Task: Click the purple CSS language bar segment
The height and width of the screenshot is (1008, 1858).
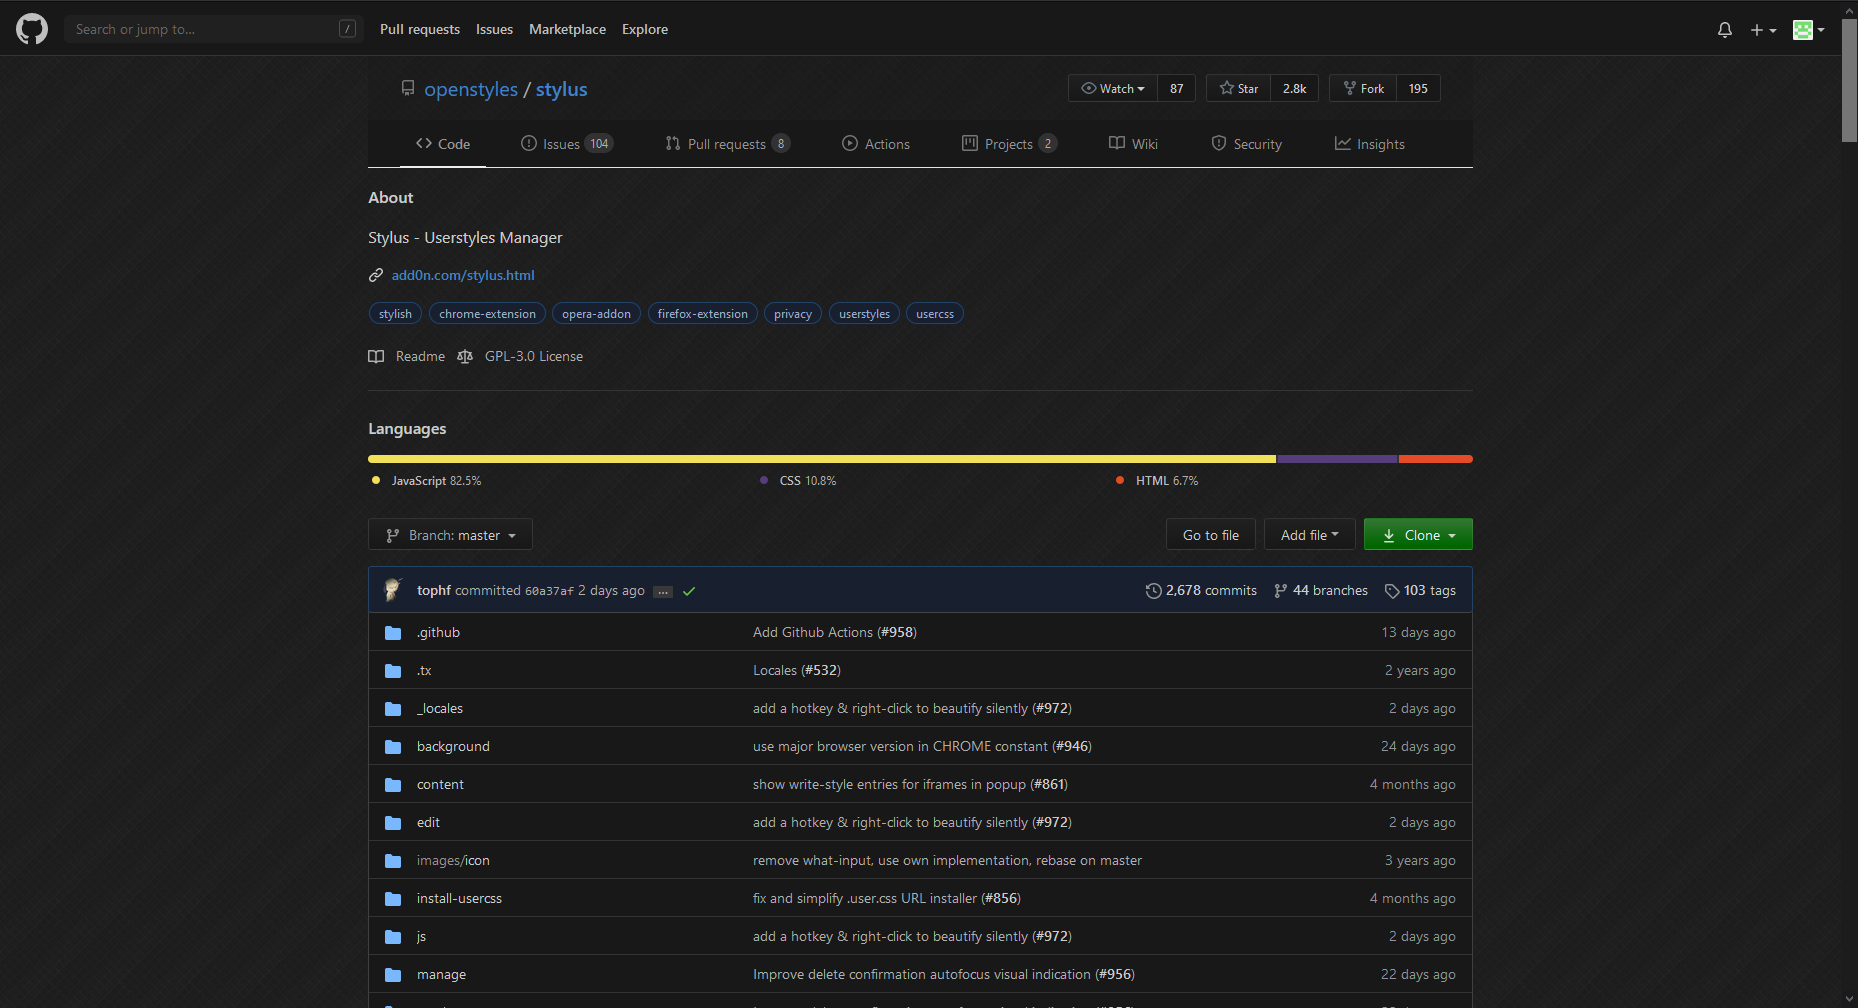Action: 1337,459
